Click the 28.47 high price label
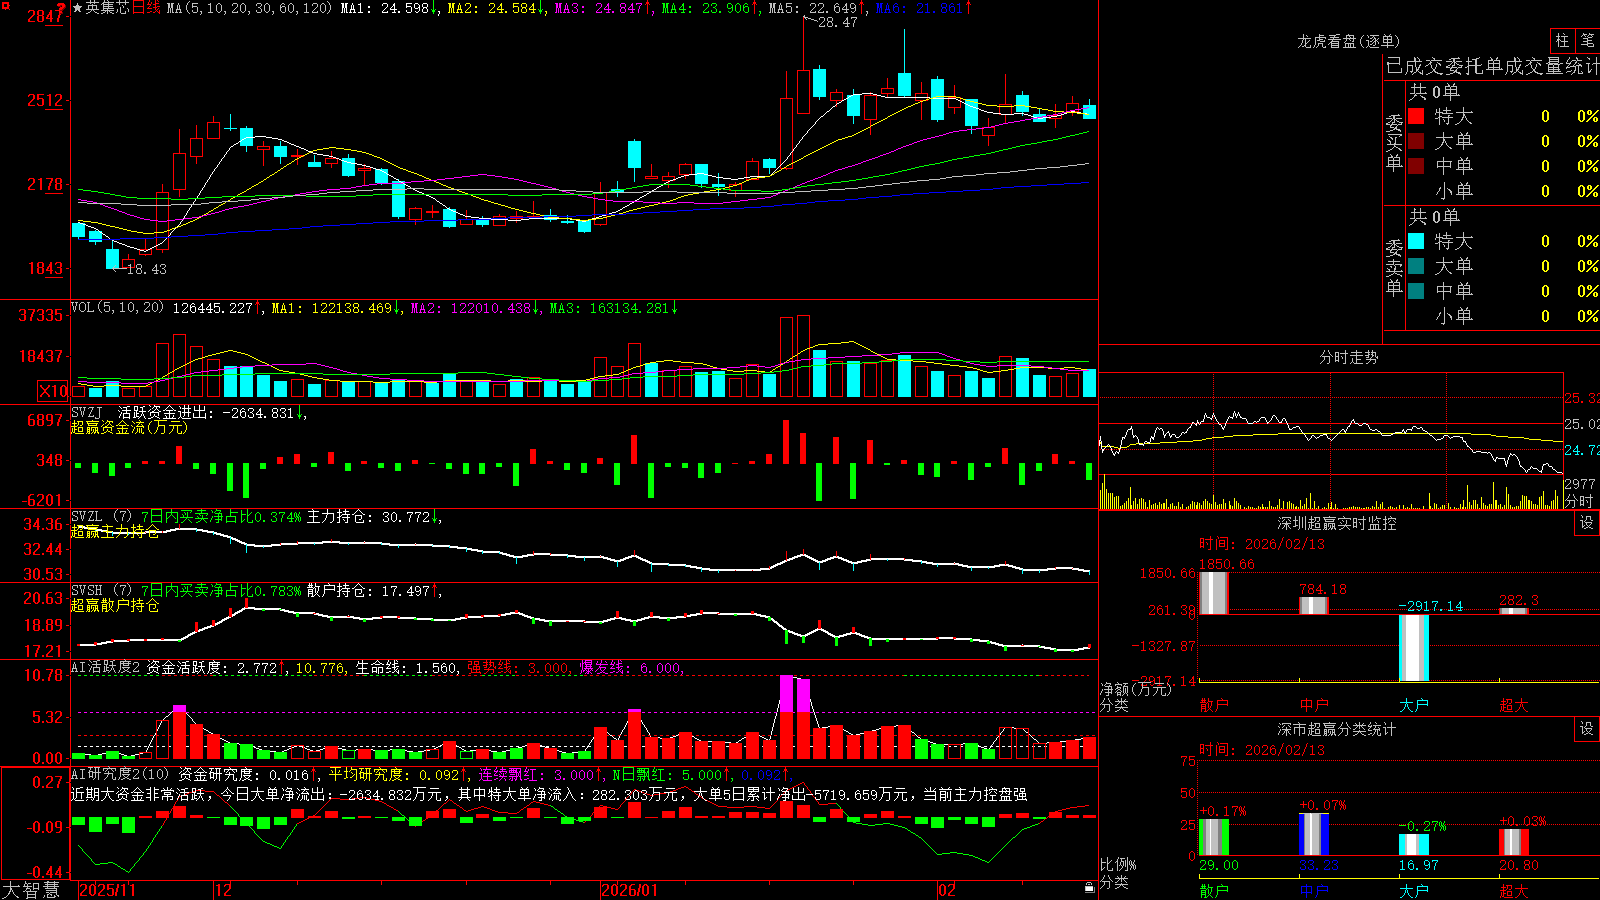The width and height of the screenshot is (1600, 900). [x=837, y=22]
